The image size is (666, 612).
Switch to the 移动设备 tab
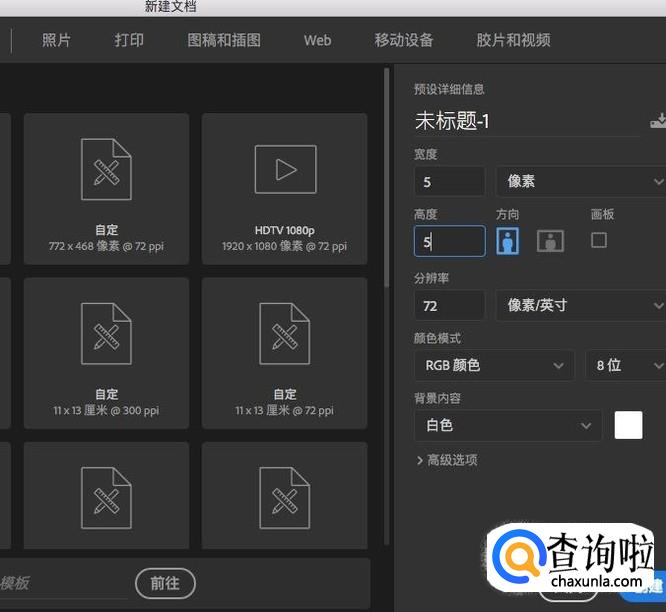tap(404, 40)
